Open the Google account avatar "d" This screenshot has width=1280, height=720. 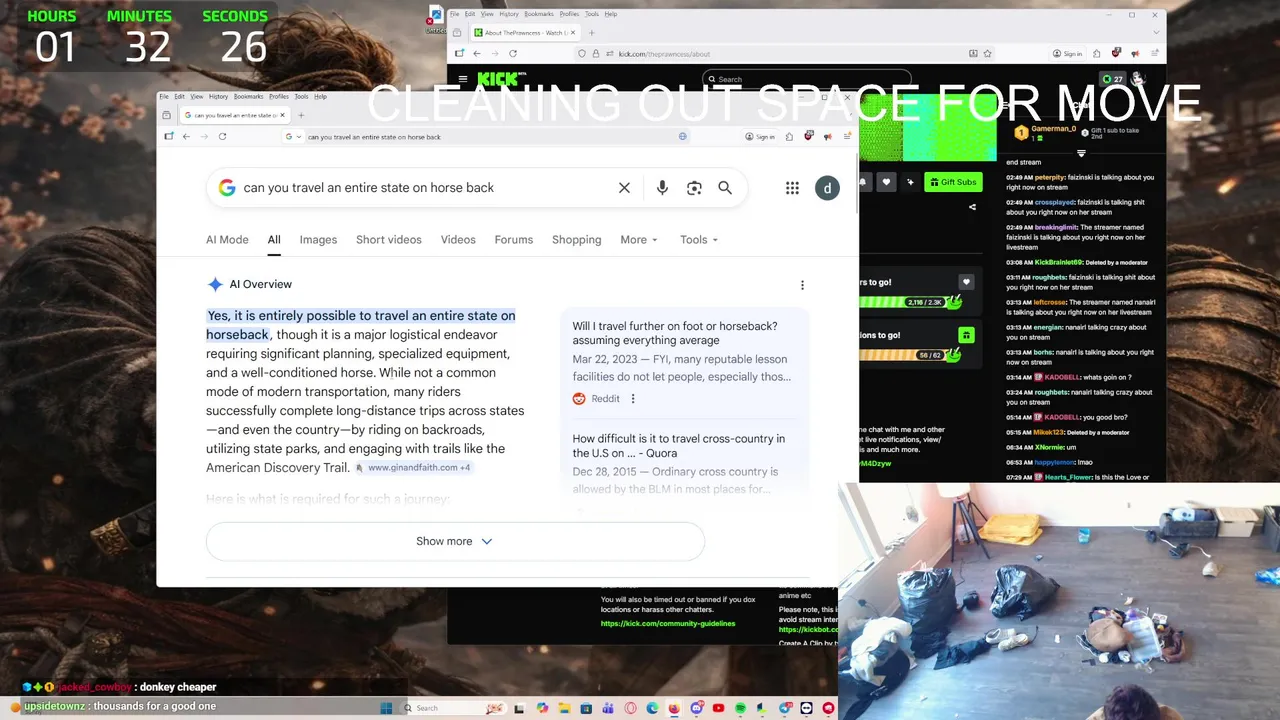click(827, 188)
